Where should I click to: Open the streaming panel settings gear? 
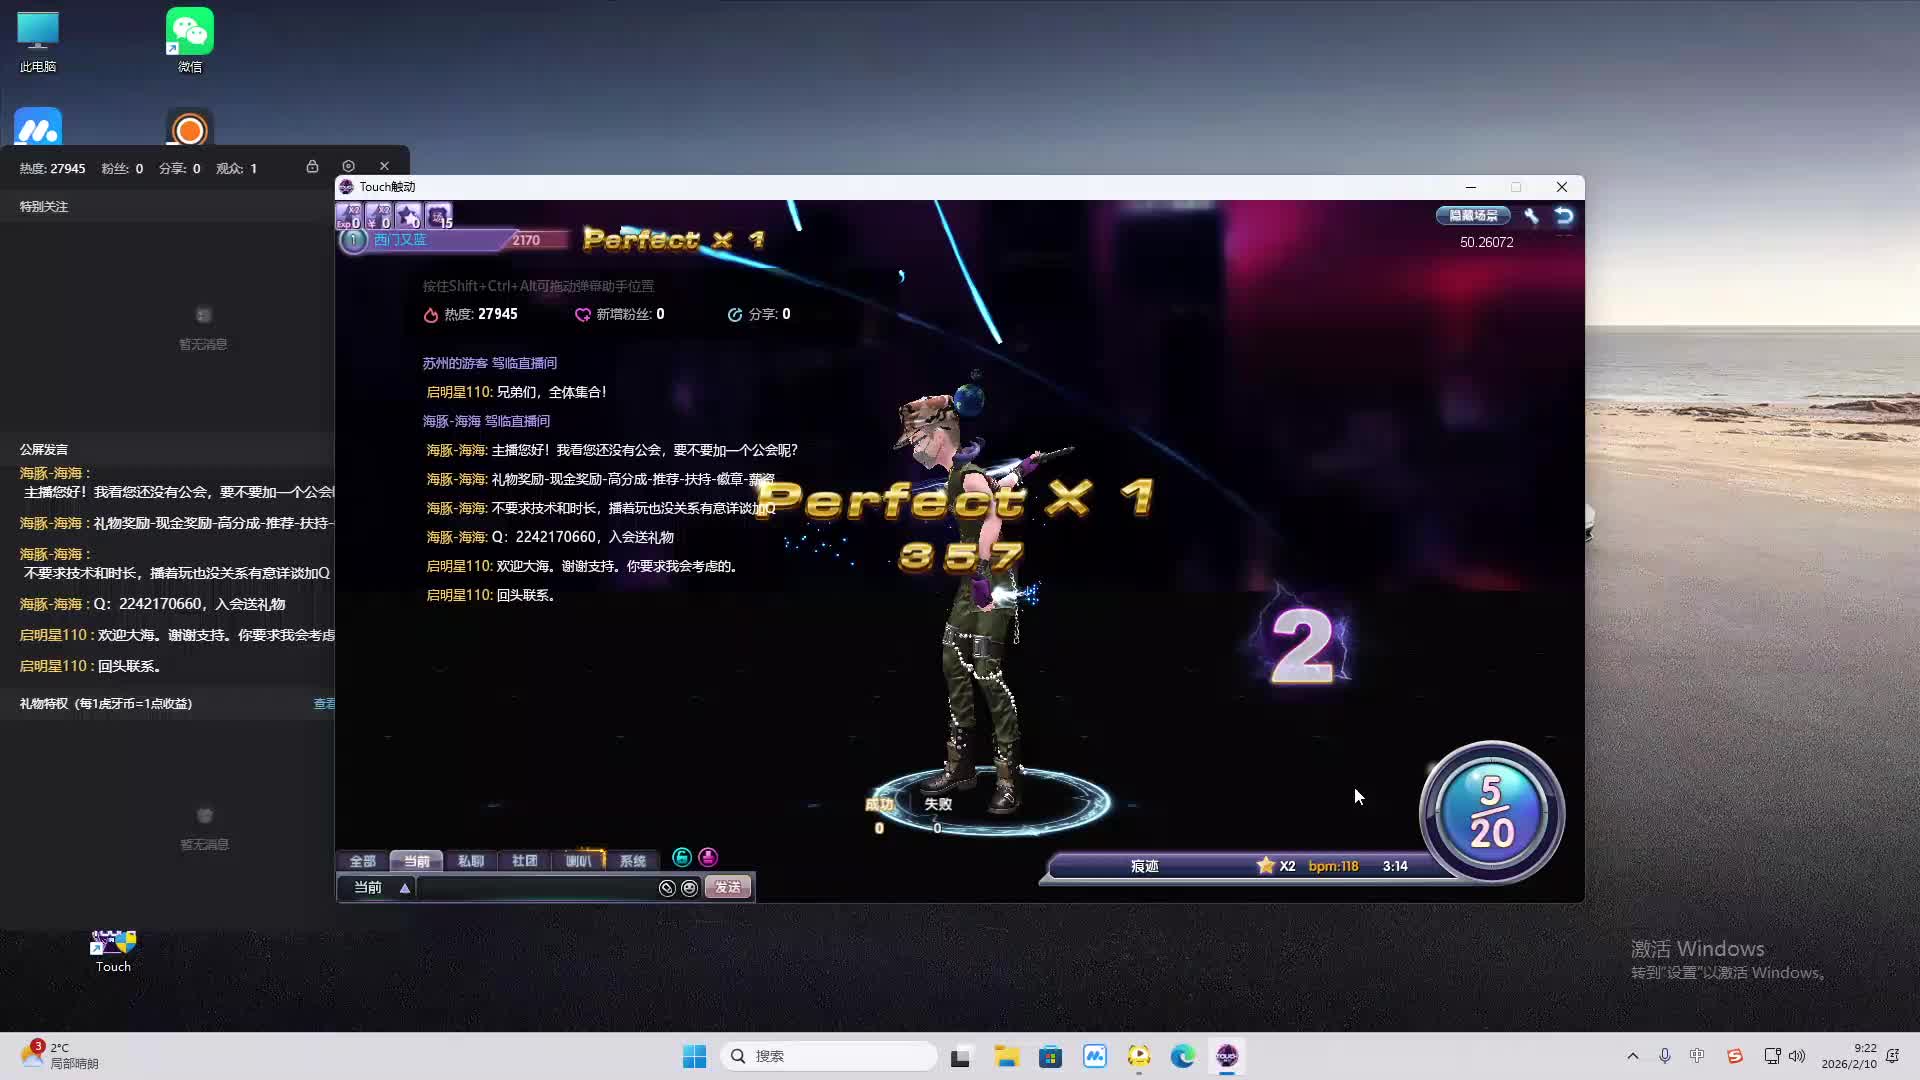[x=348, y=165]
